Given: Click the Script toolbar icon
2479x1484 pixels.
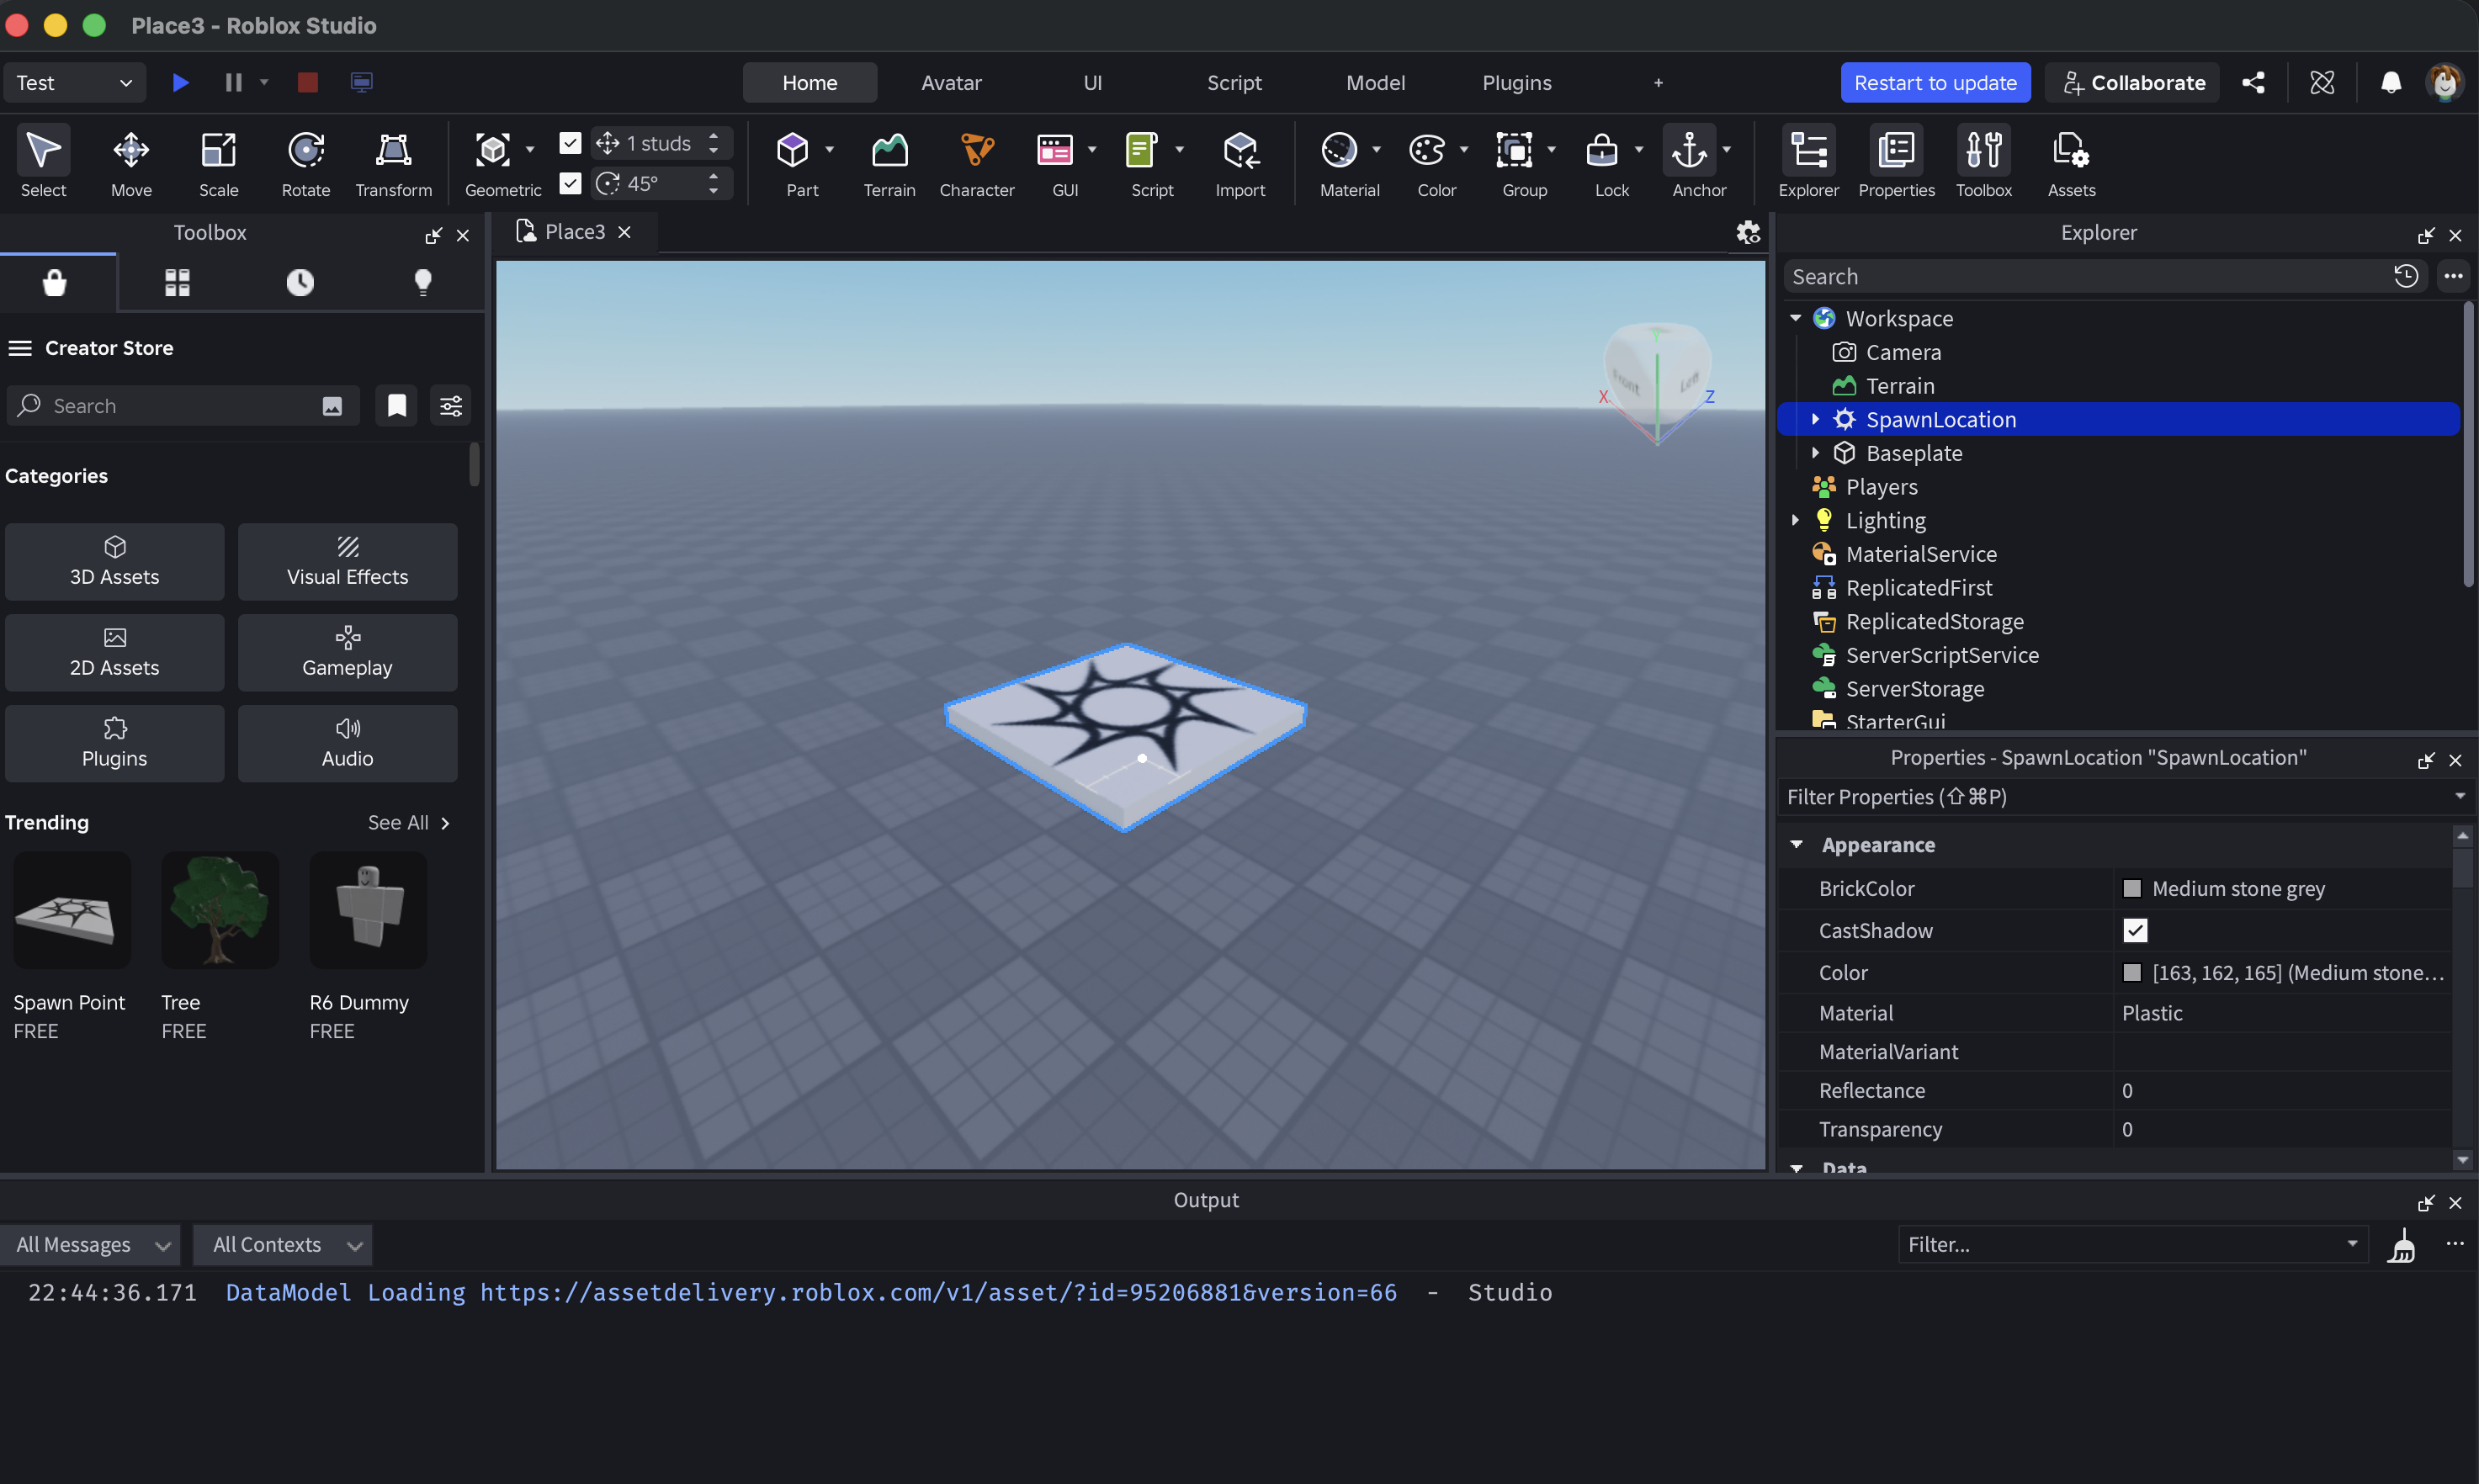Looking at the screenshot, I should (1141, 151).
